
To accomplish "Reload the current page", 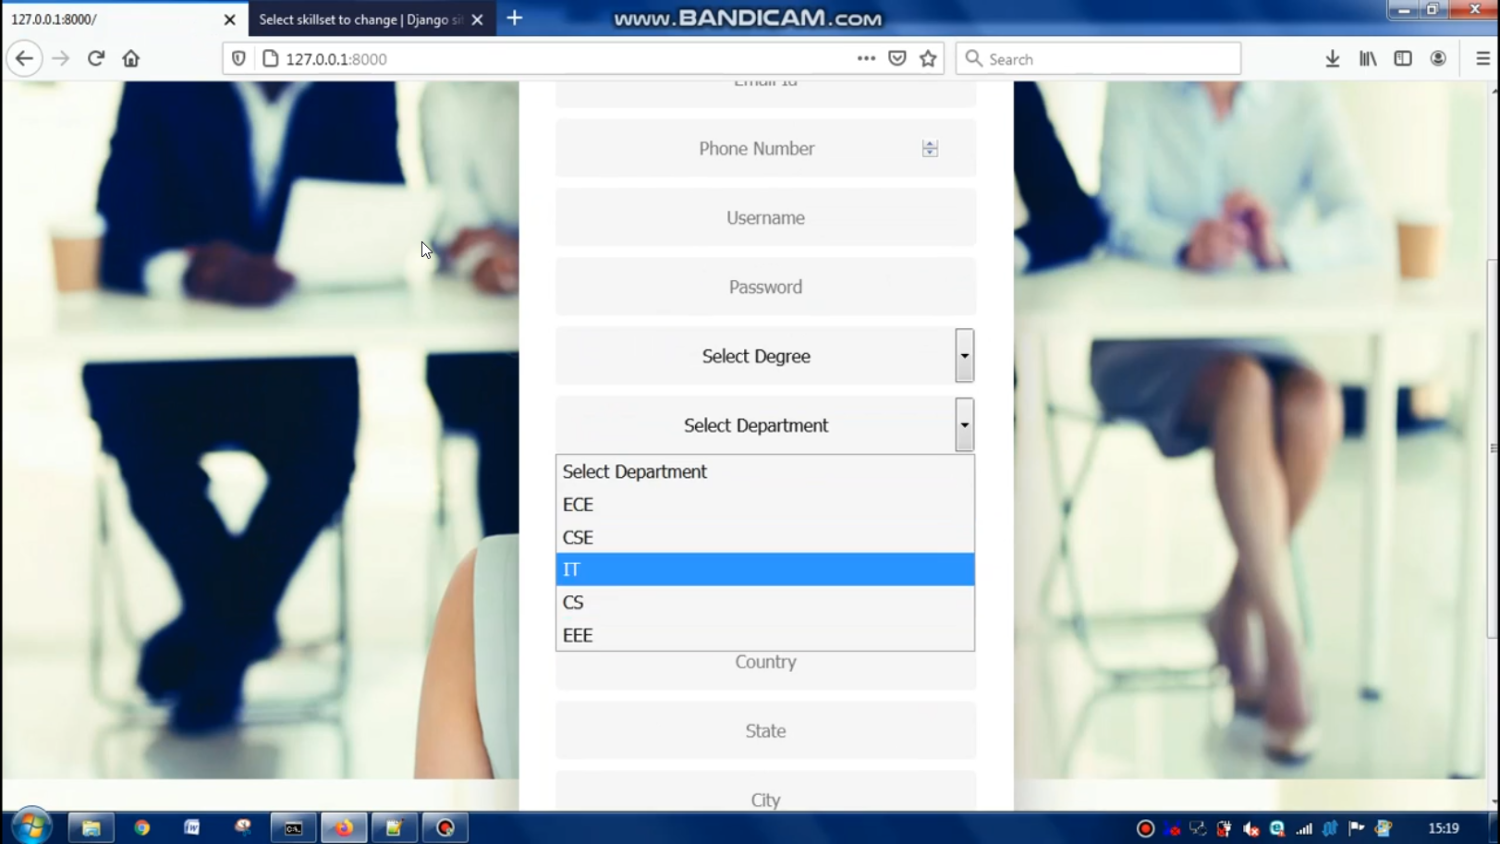I will [x=96, y=59].
